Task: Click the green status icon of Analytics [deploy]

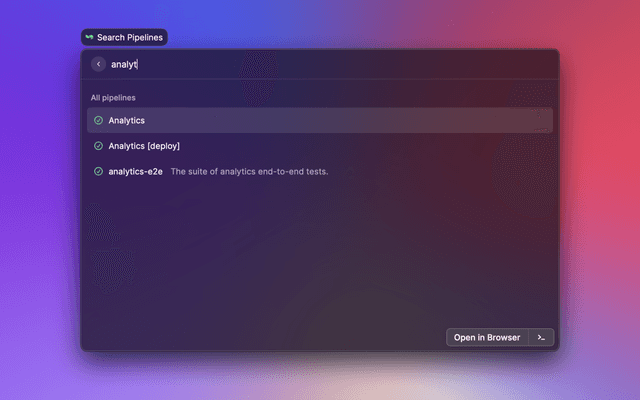Action: 98,146
